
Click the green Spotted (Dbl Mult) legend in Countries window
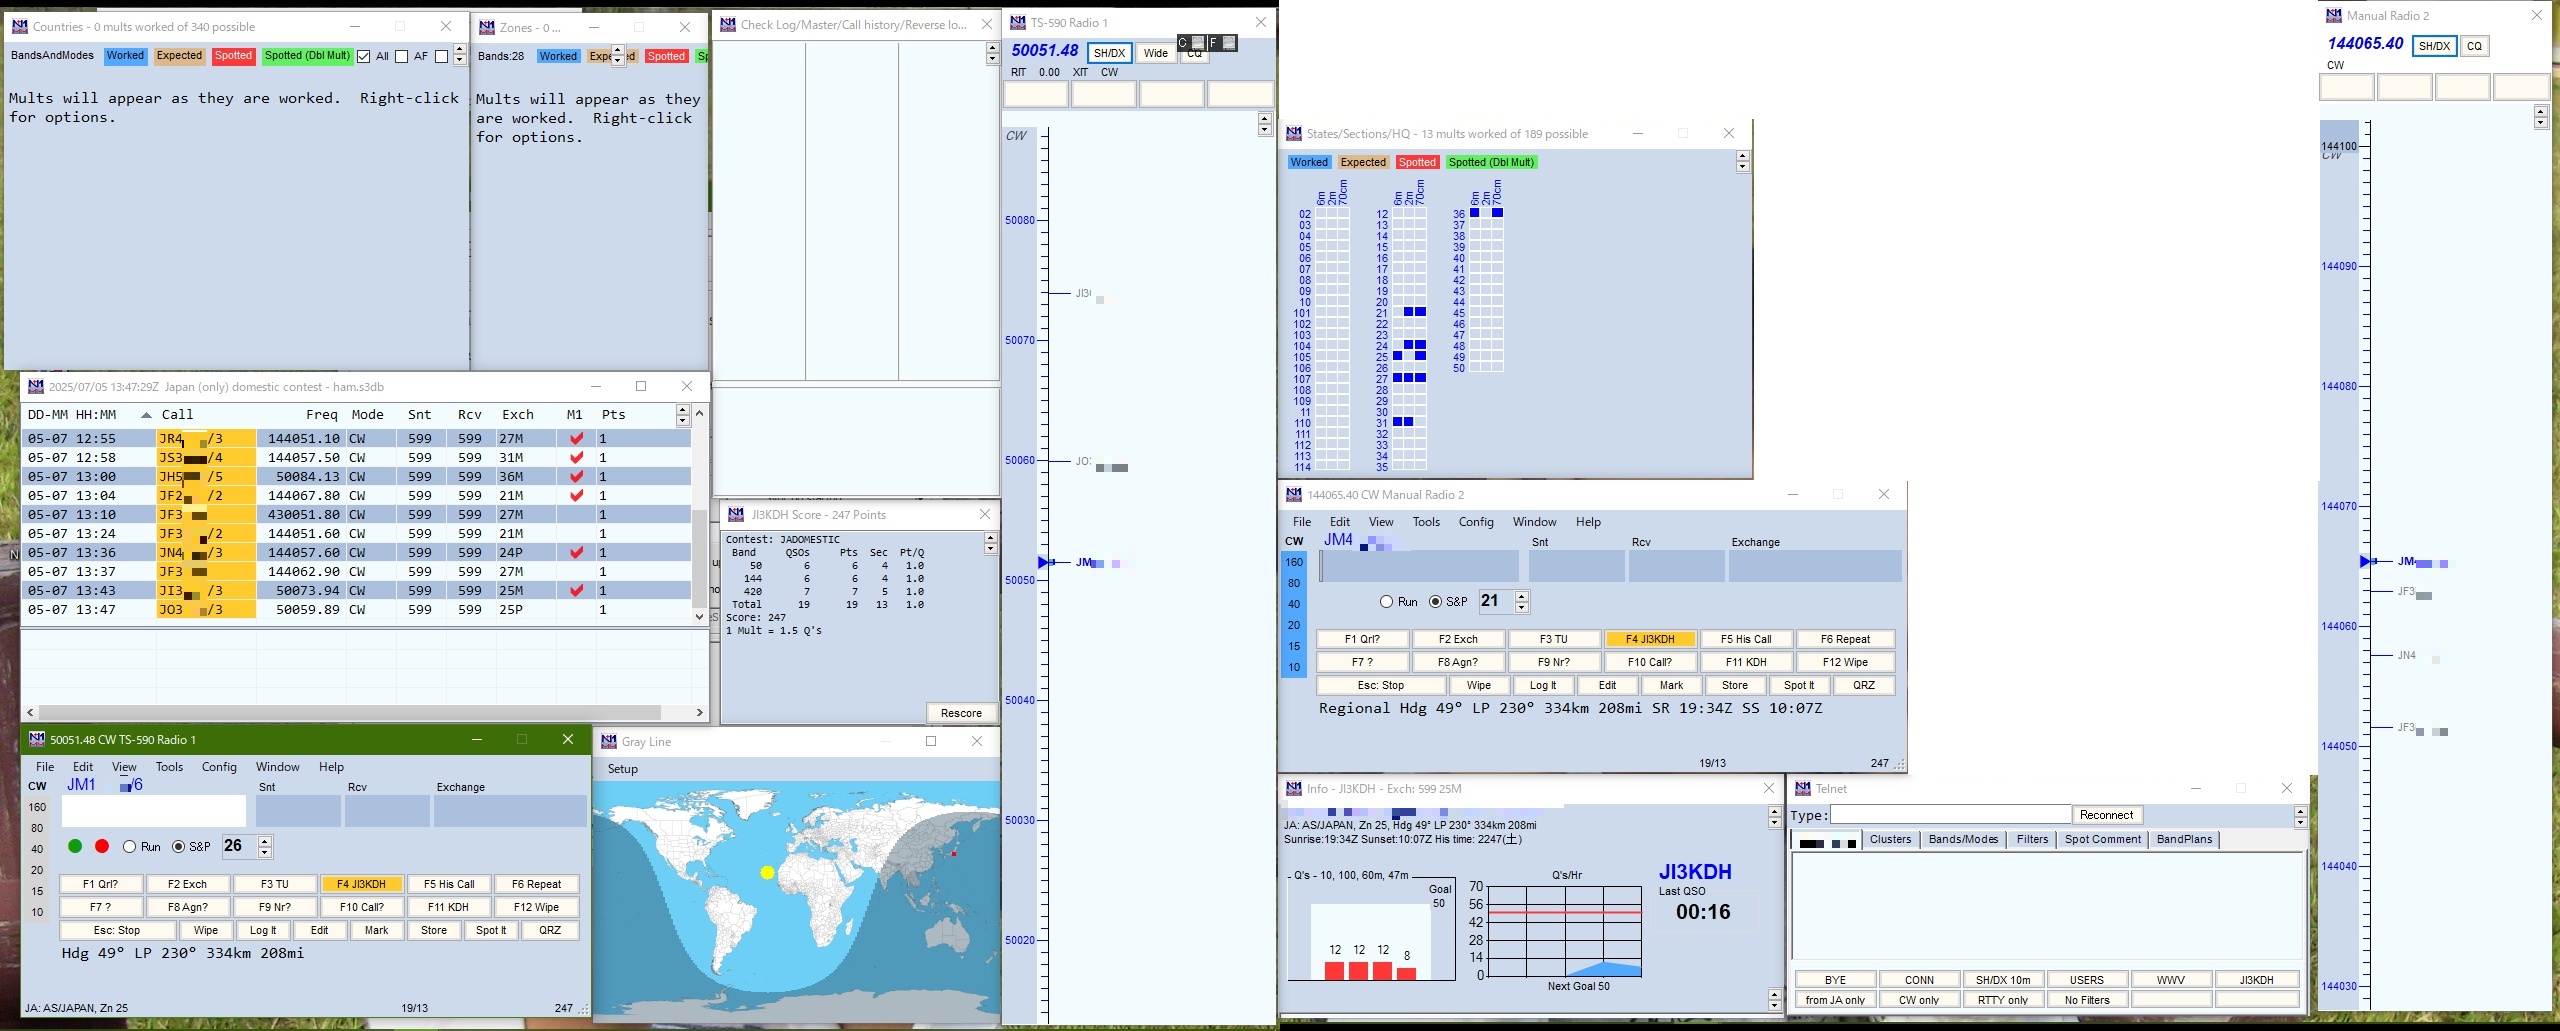click(x=307, y=56)
